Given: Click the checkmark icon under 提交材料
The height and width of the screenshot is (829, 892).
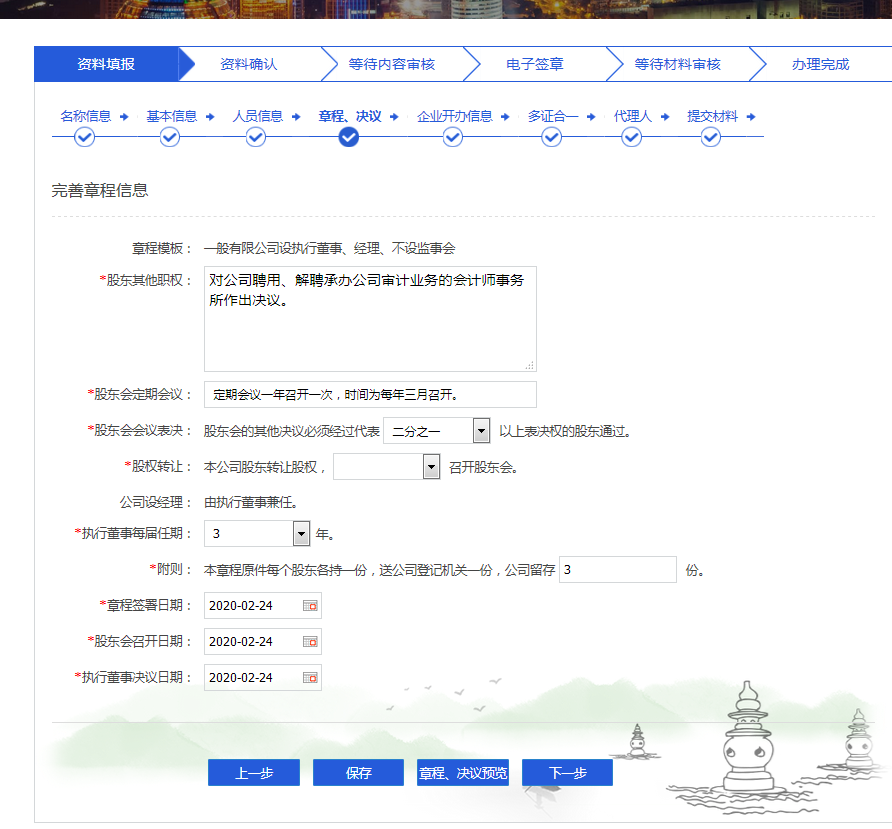Looking at the screenshot, I should pyautogui.click(x=710, y=137).
